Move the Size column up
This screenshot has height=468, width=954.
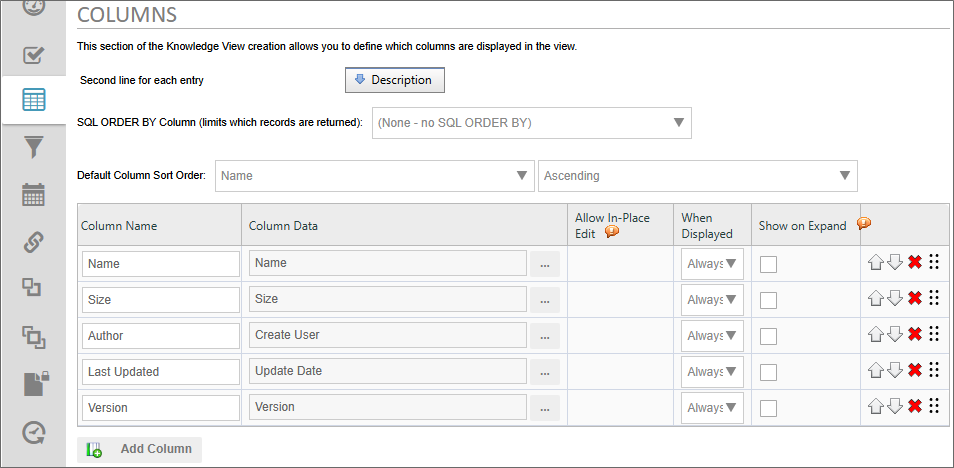875,298
